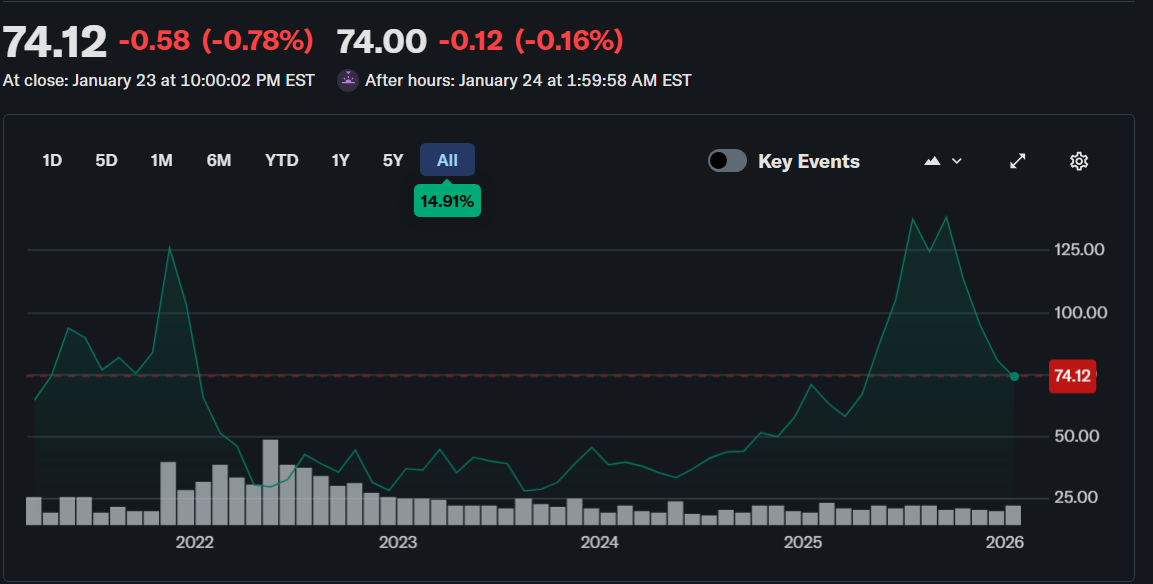This screenshot has height=584, width=1153.
Task: Click the 2026 axis label
Action: click(x=1004, y=542)
